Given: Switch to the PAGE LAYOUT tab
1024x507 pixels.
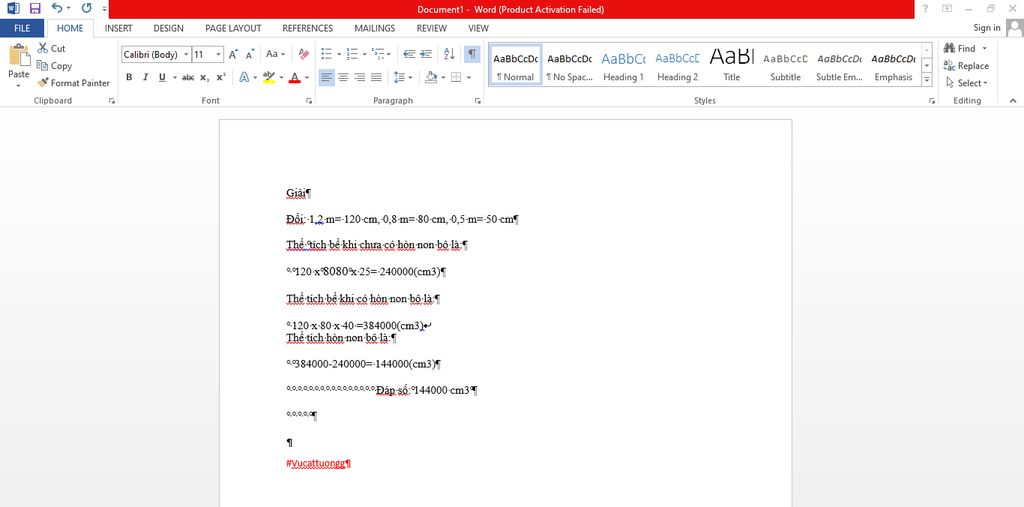Looking at the screenshot, I should click(x=233, y=28).
